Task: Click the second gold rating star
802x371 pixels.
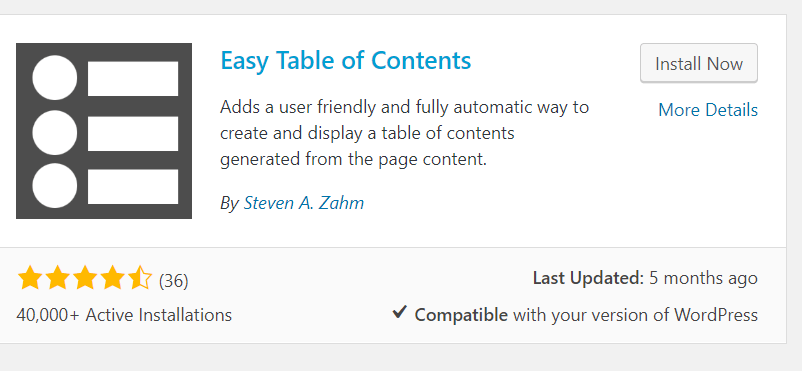Action: [58, 278]
